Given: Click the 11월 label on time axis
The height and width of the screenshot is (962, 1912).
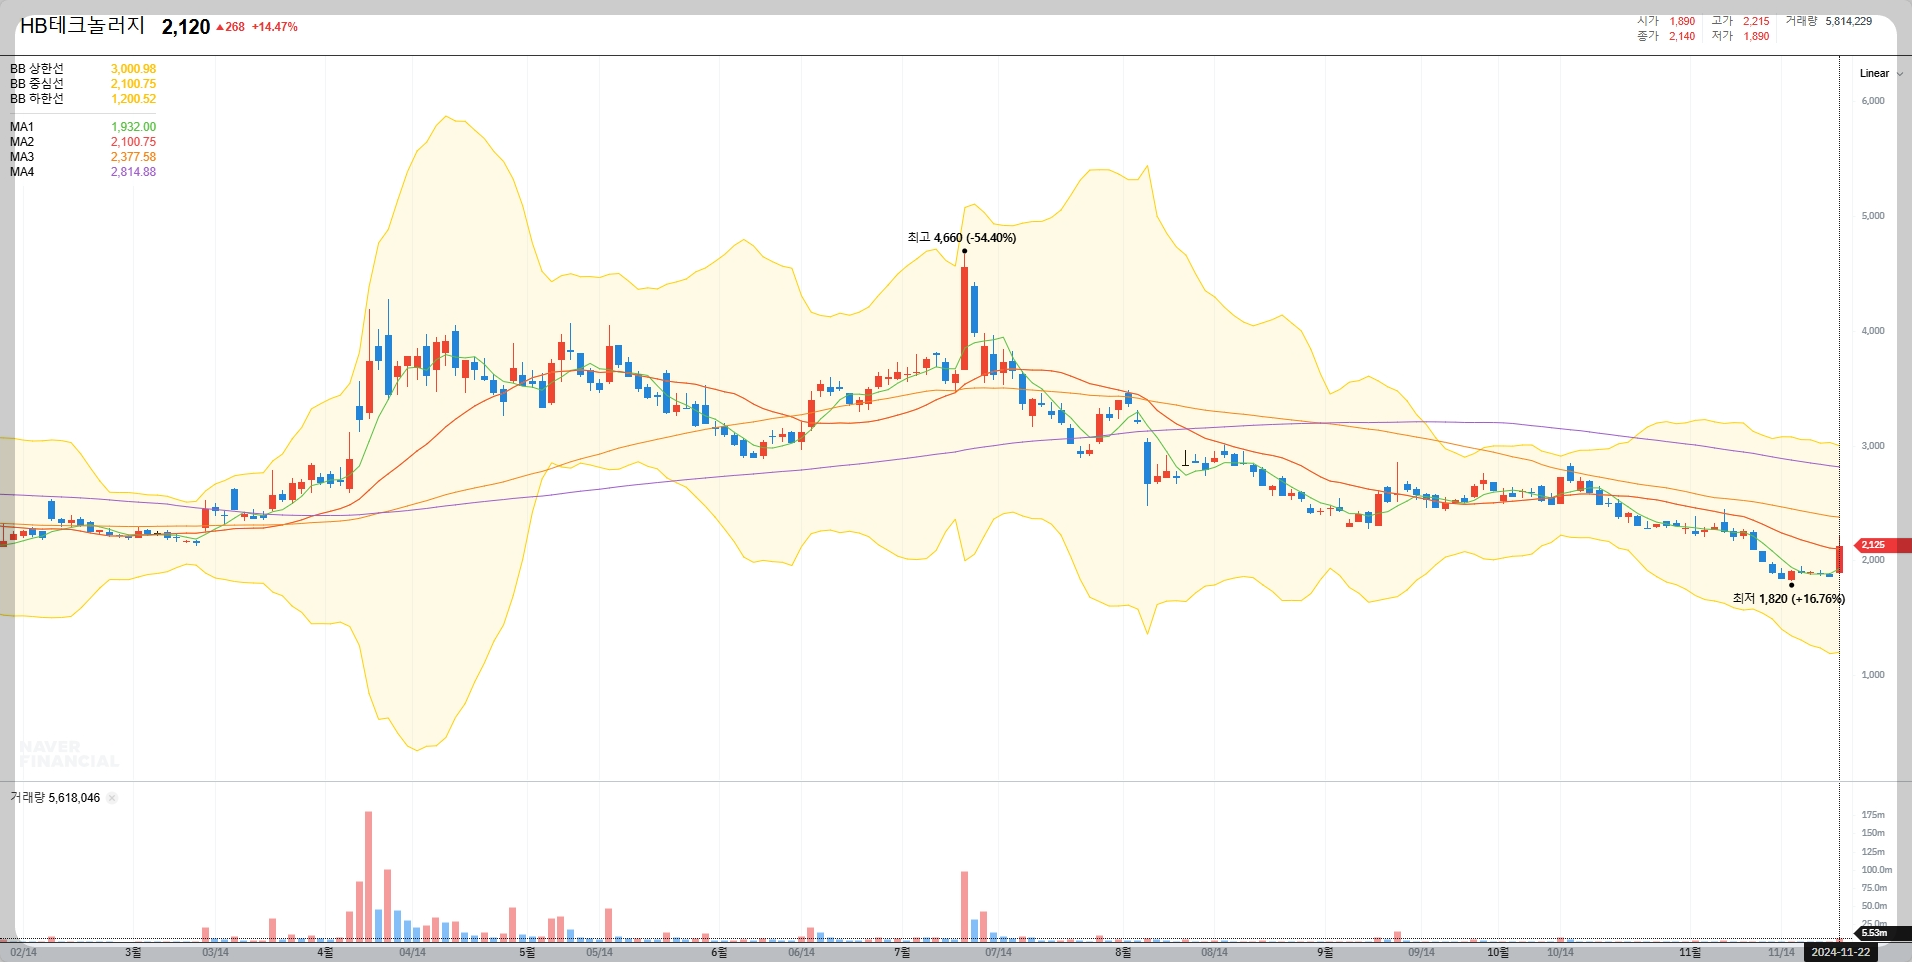Looking at the screenshot, I should click(x=1690, y=953).
